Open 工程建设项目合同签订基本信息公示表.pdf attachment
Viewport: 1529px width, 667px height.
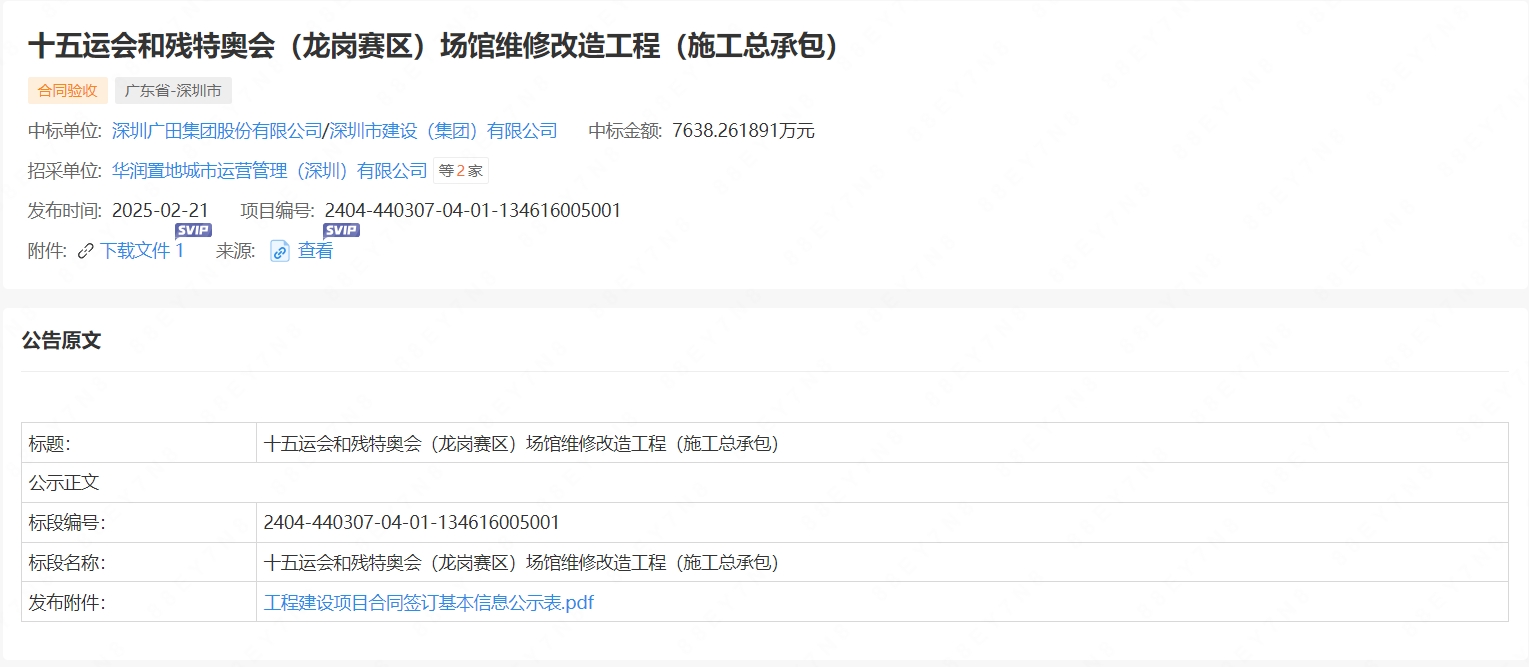(x=429, y=603)
